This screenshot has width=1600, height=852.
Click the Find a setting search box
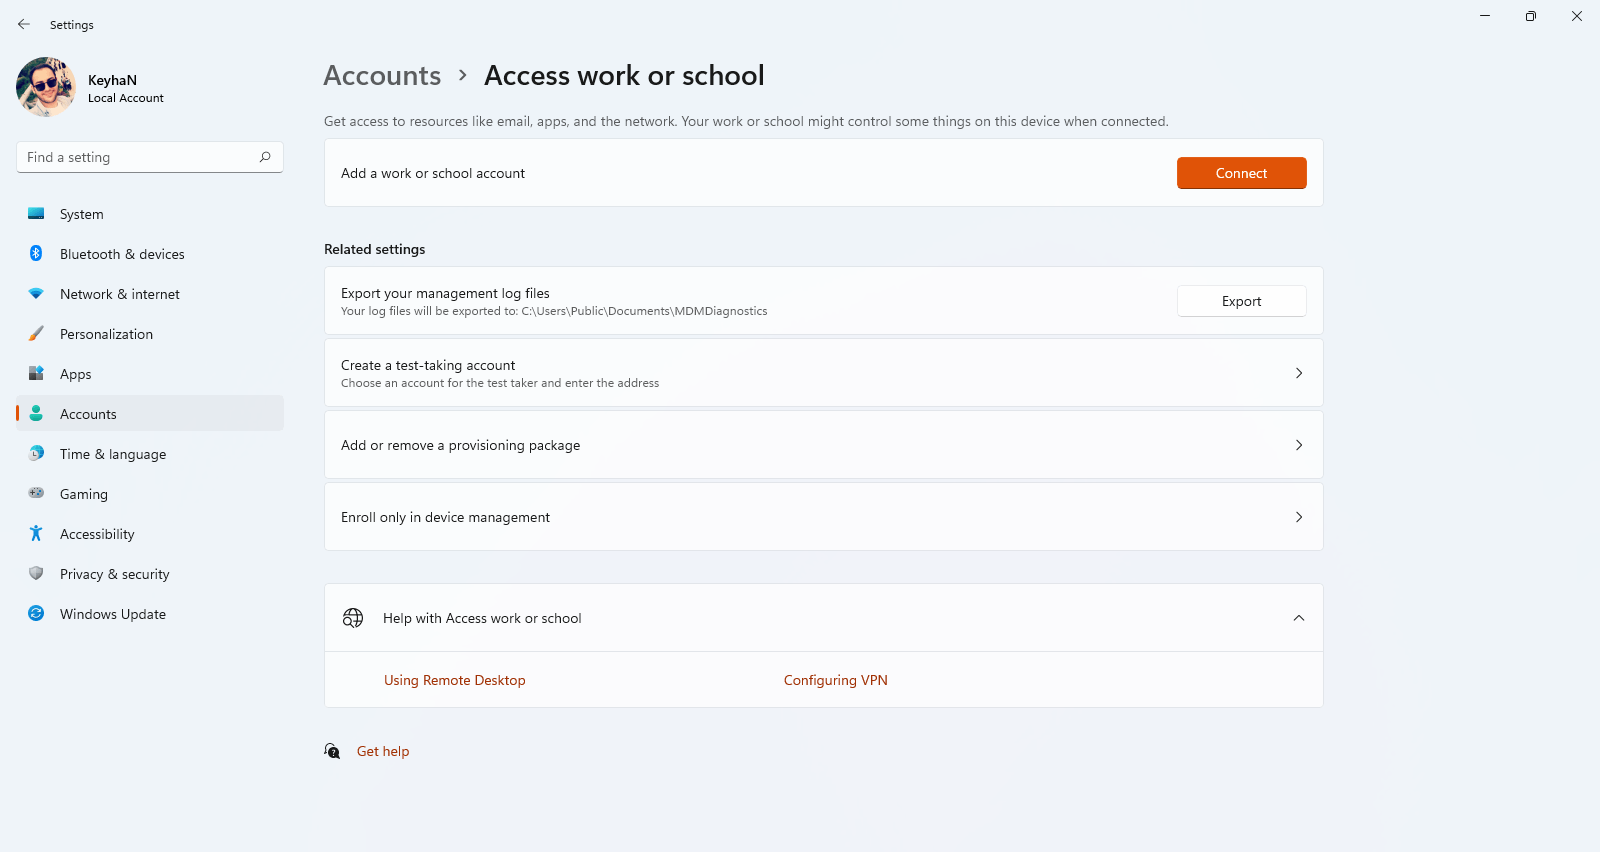point(150,157)
